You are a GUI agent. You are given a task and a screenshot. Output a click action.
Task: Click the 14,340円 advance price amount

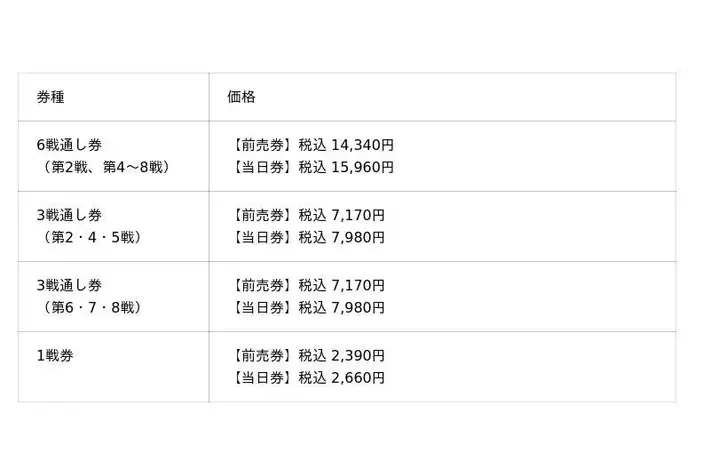click(x=362, y=145)
